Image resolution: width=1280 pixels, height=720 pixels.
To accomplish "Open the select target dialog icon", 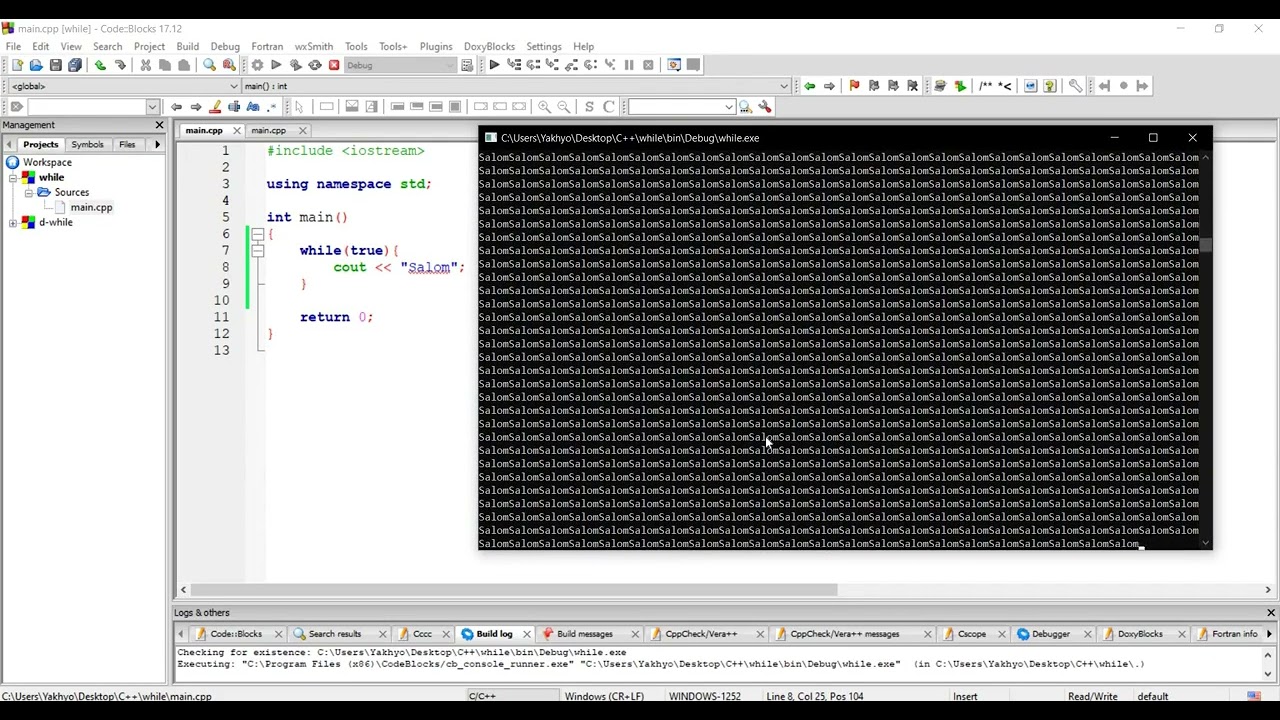I will pos(467,65).
